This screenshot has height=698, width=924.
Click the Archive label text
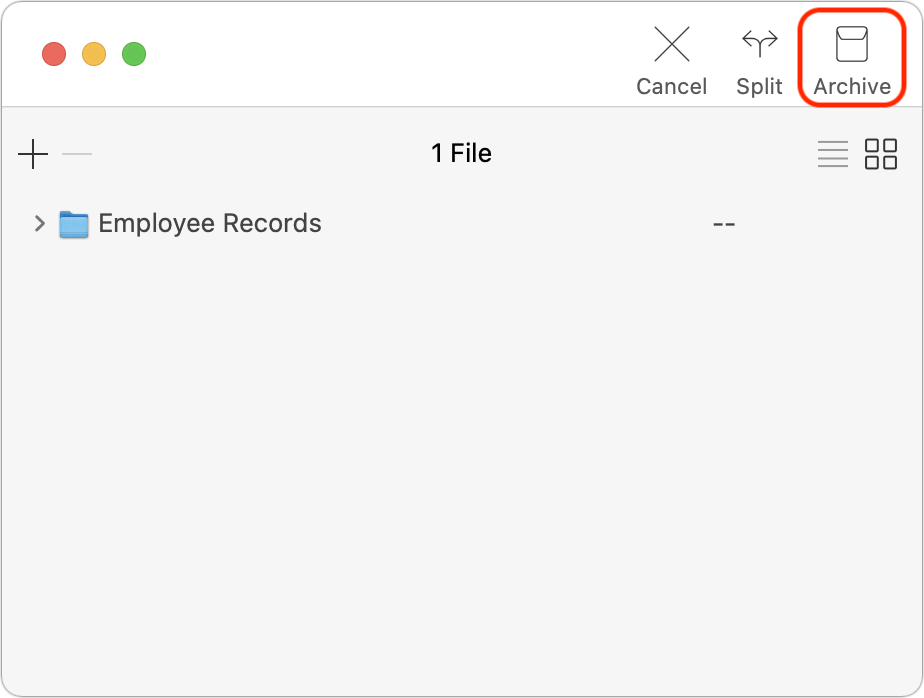coord(852,87)
